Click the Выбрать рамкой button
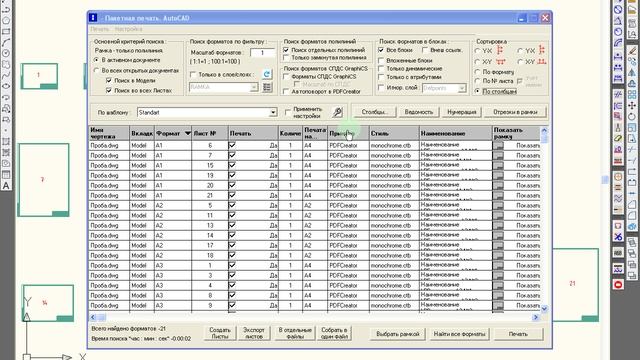The height and width of the screenshot is (360, 640). (x=398, y=334)
